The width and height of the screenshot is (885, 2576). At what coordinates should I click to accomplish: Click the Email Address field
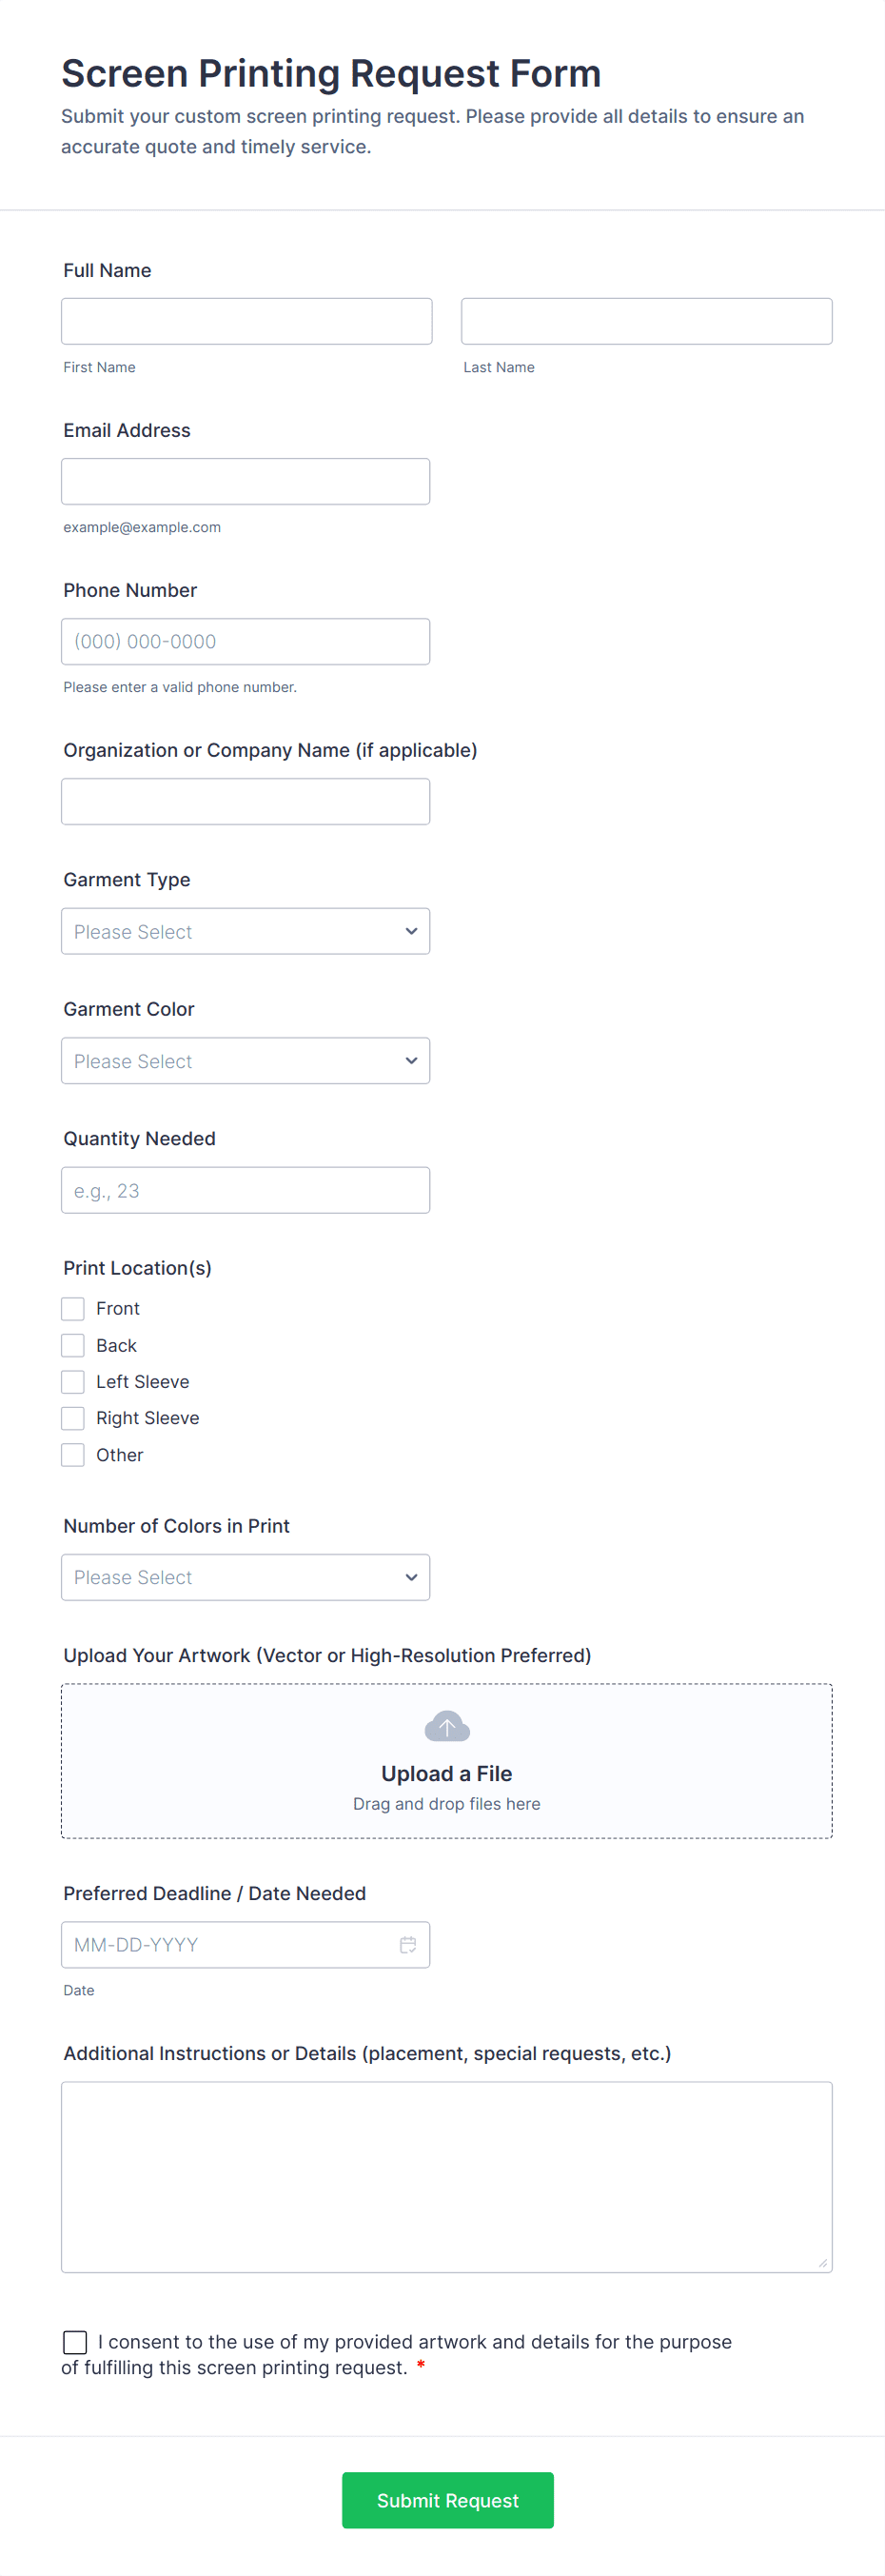tap(245, 481)
